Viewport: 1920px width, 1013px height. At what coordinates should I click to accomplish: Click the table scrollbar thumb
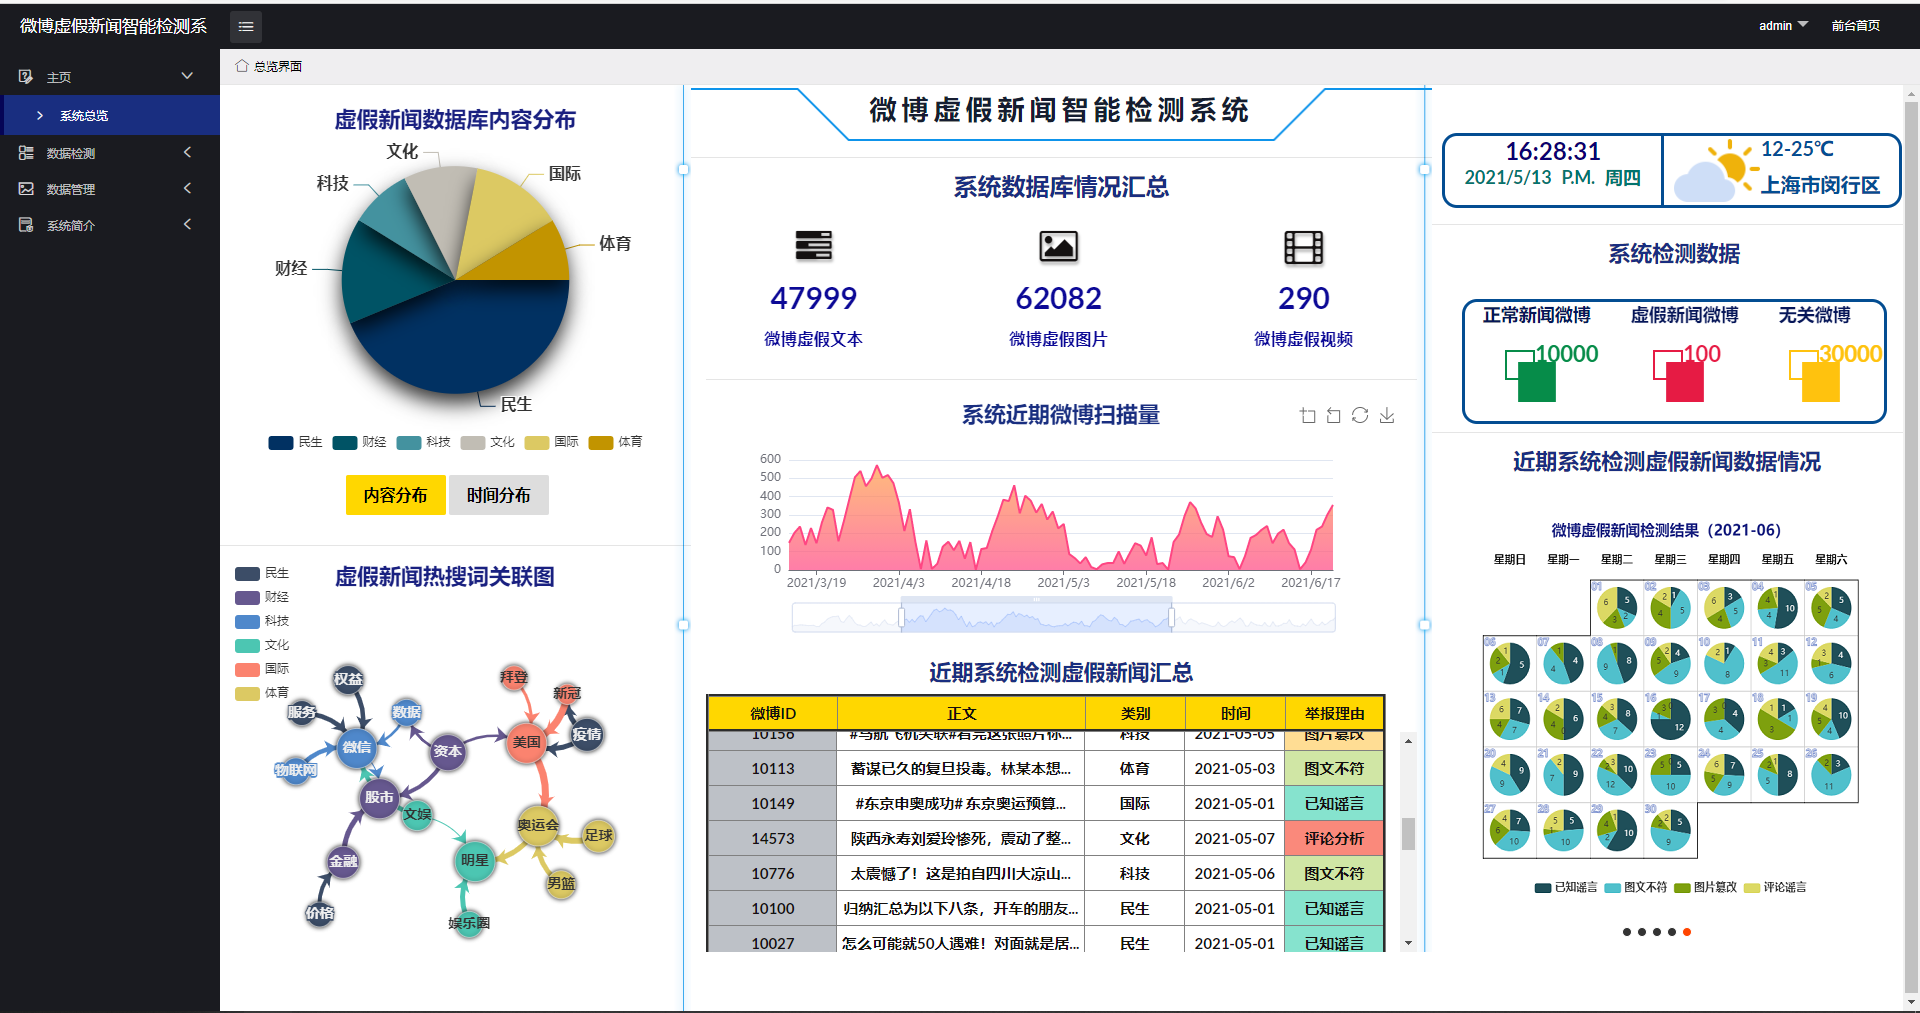1408,833
